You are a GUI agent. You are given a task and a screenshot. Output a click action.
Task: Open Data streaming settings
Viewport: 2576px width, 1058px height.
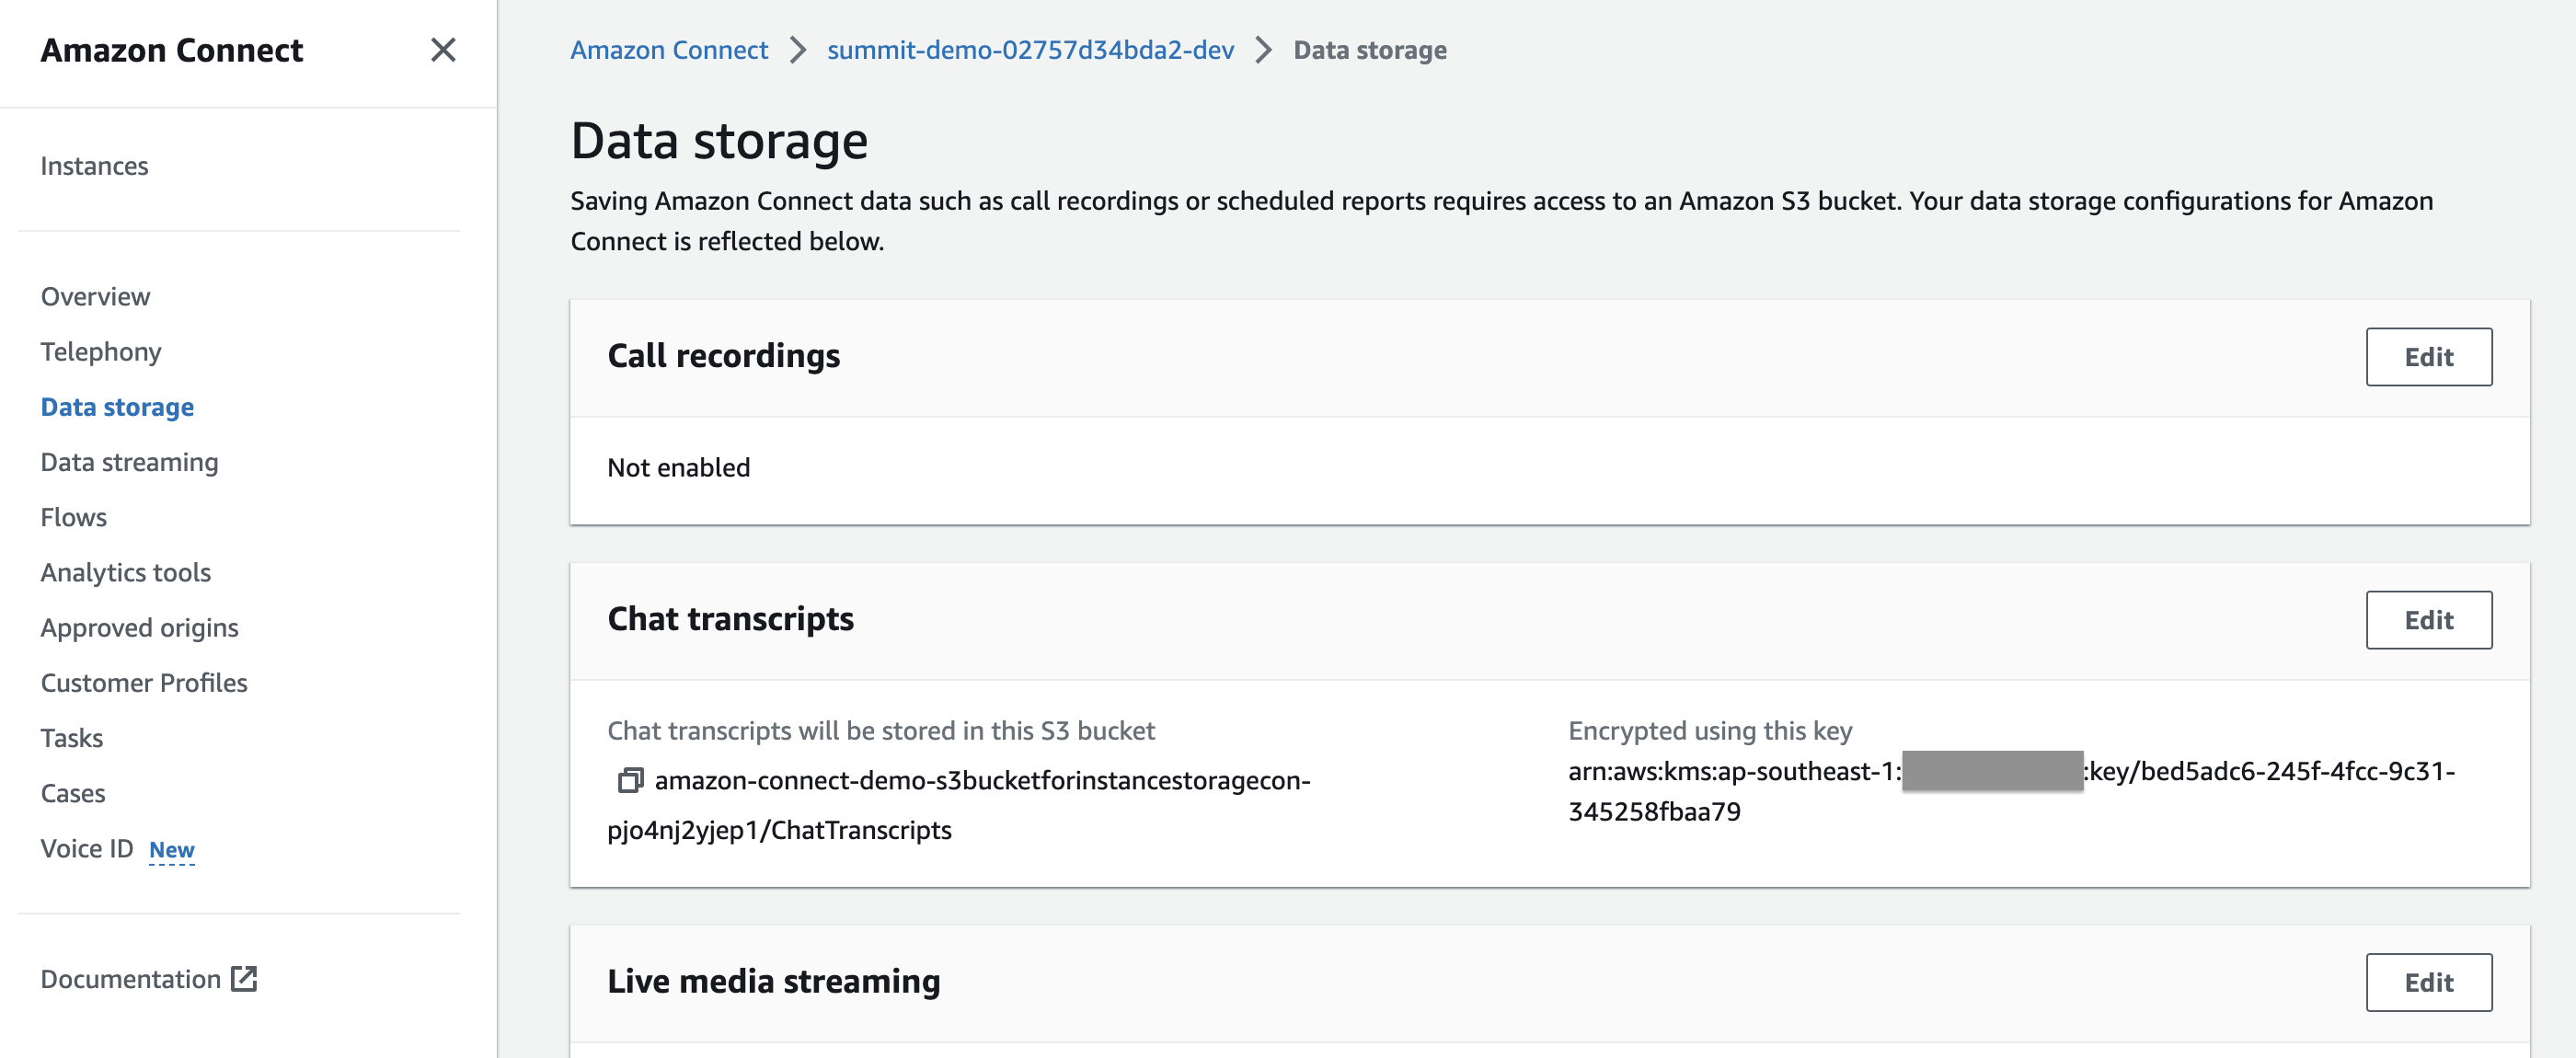click(x=129, y=462)
